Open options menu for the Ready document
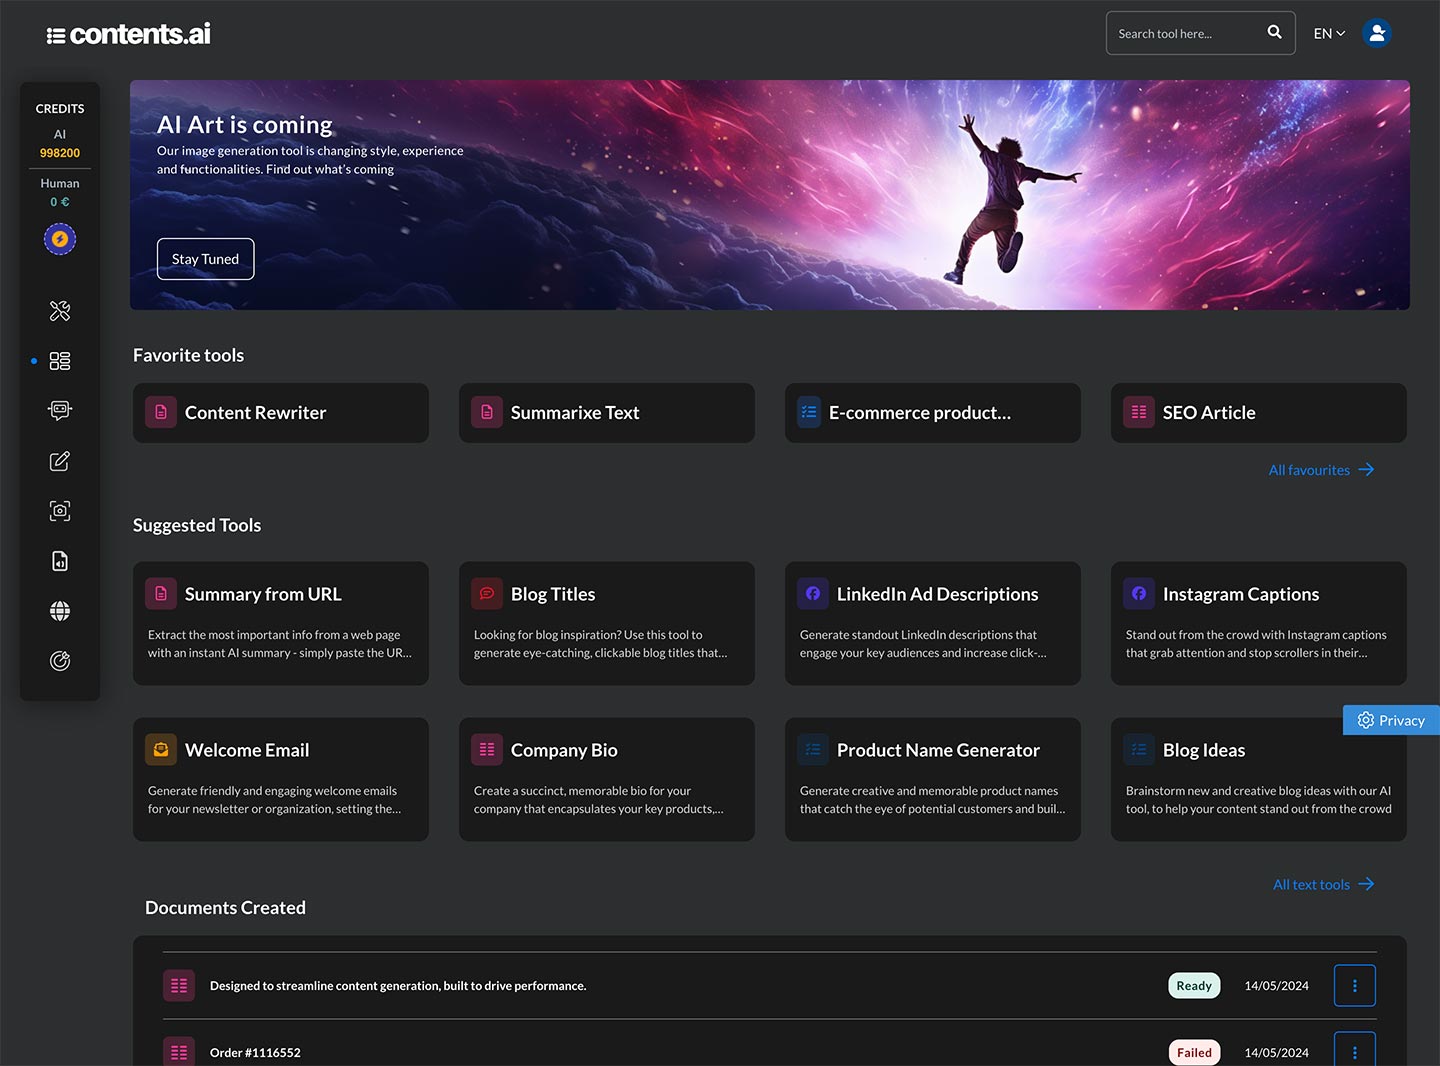This screenshot has width=1440, height=1066. (1354, 986)
